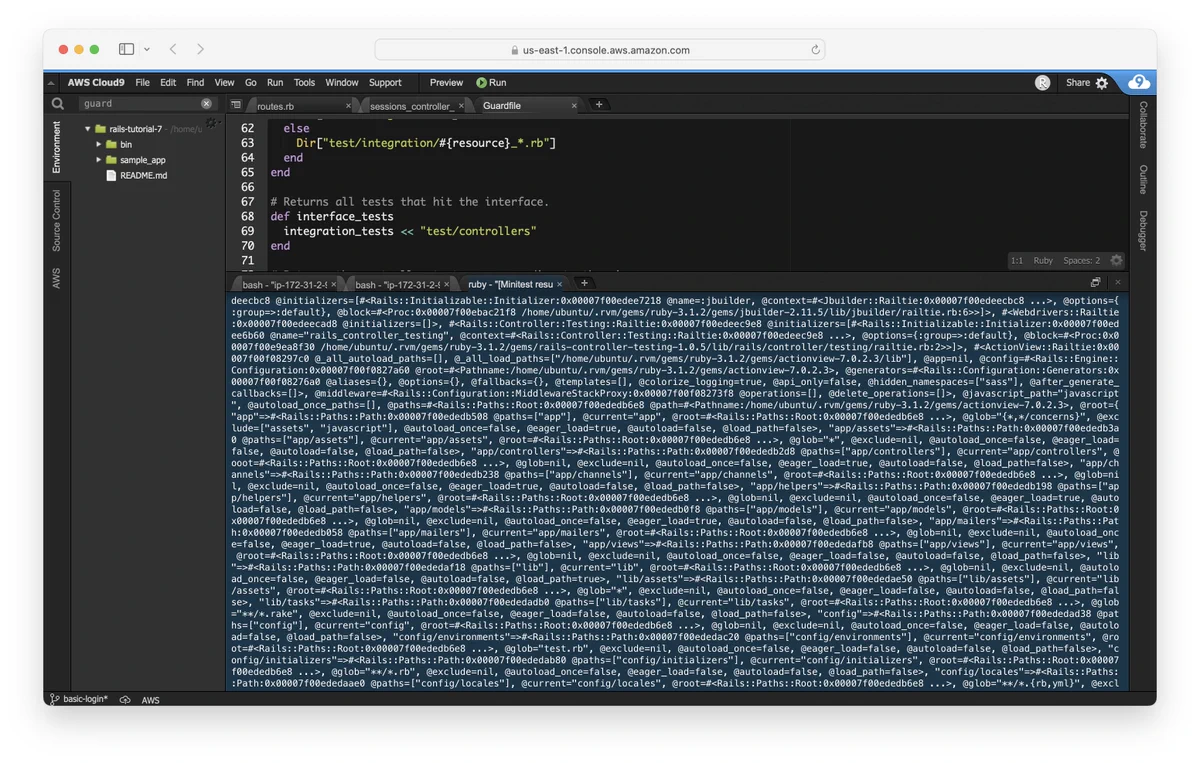This screenshot has width=1200, height=763.
Task: Clear the guard search field
Action: click(206, 103)
